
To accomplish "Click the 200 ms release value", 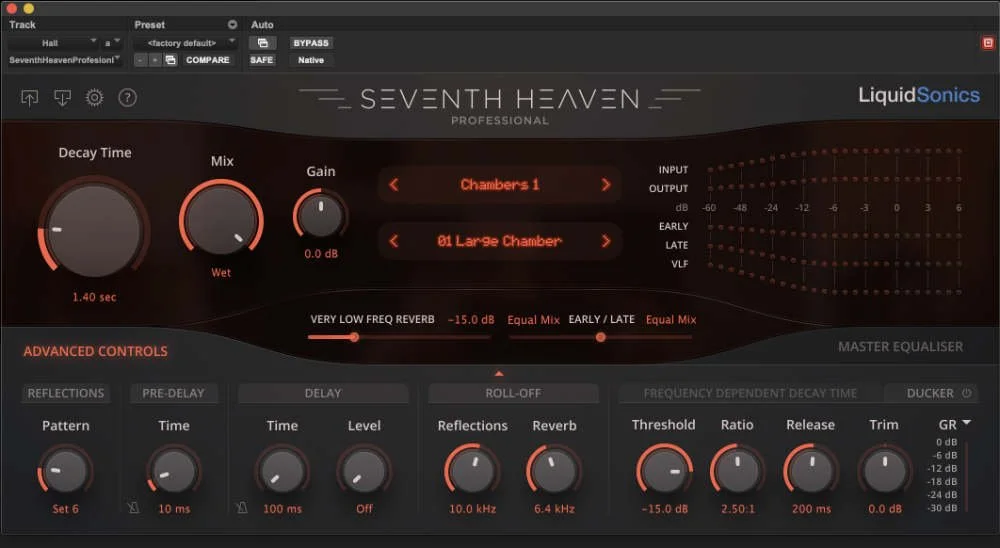I will 811,509.
